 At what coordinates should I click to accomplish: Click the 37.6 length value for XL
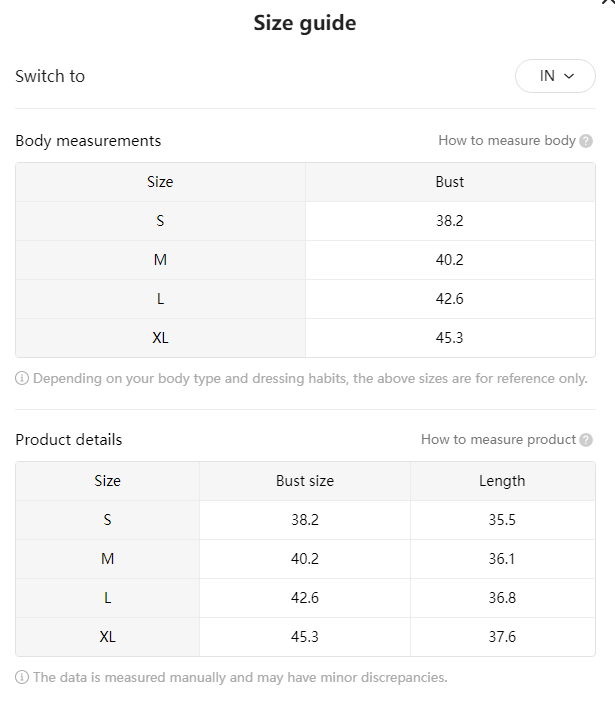502,637
